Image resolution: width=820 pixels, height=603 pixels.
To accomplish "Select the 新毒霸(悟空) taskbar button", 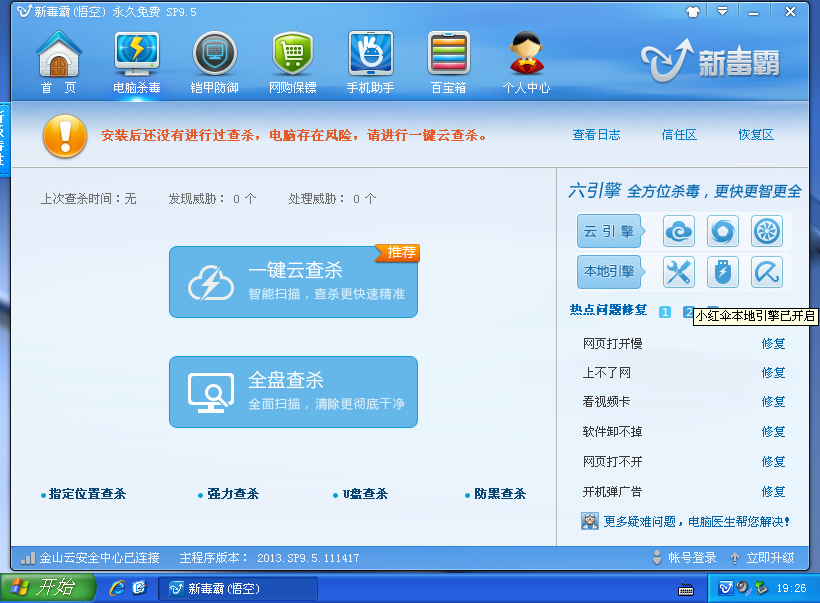I will (x=238, y=589).
